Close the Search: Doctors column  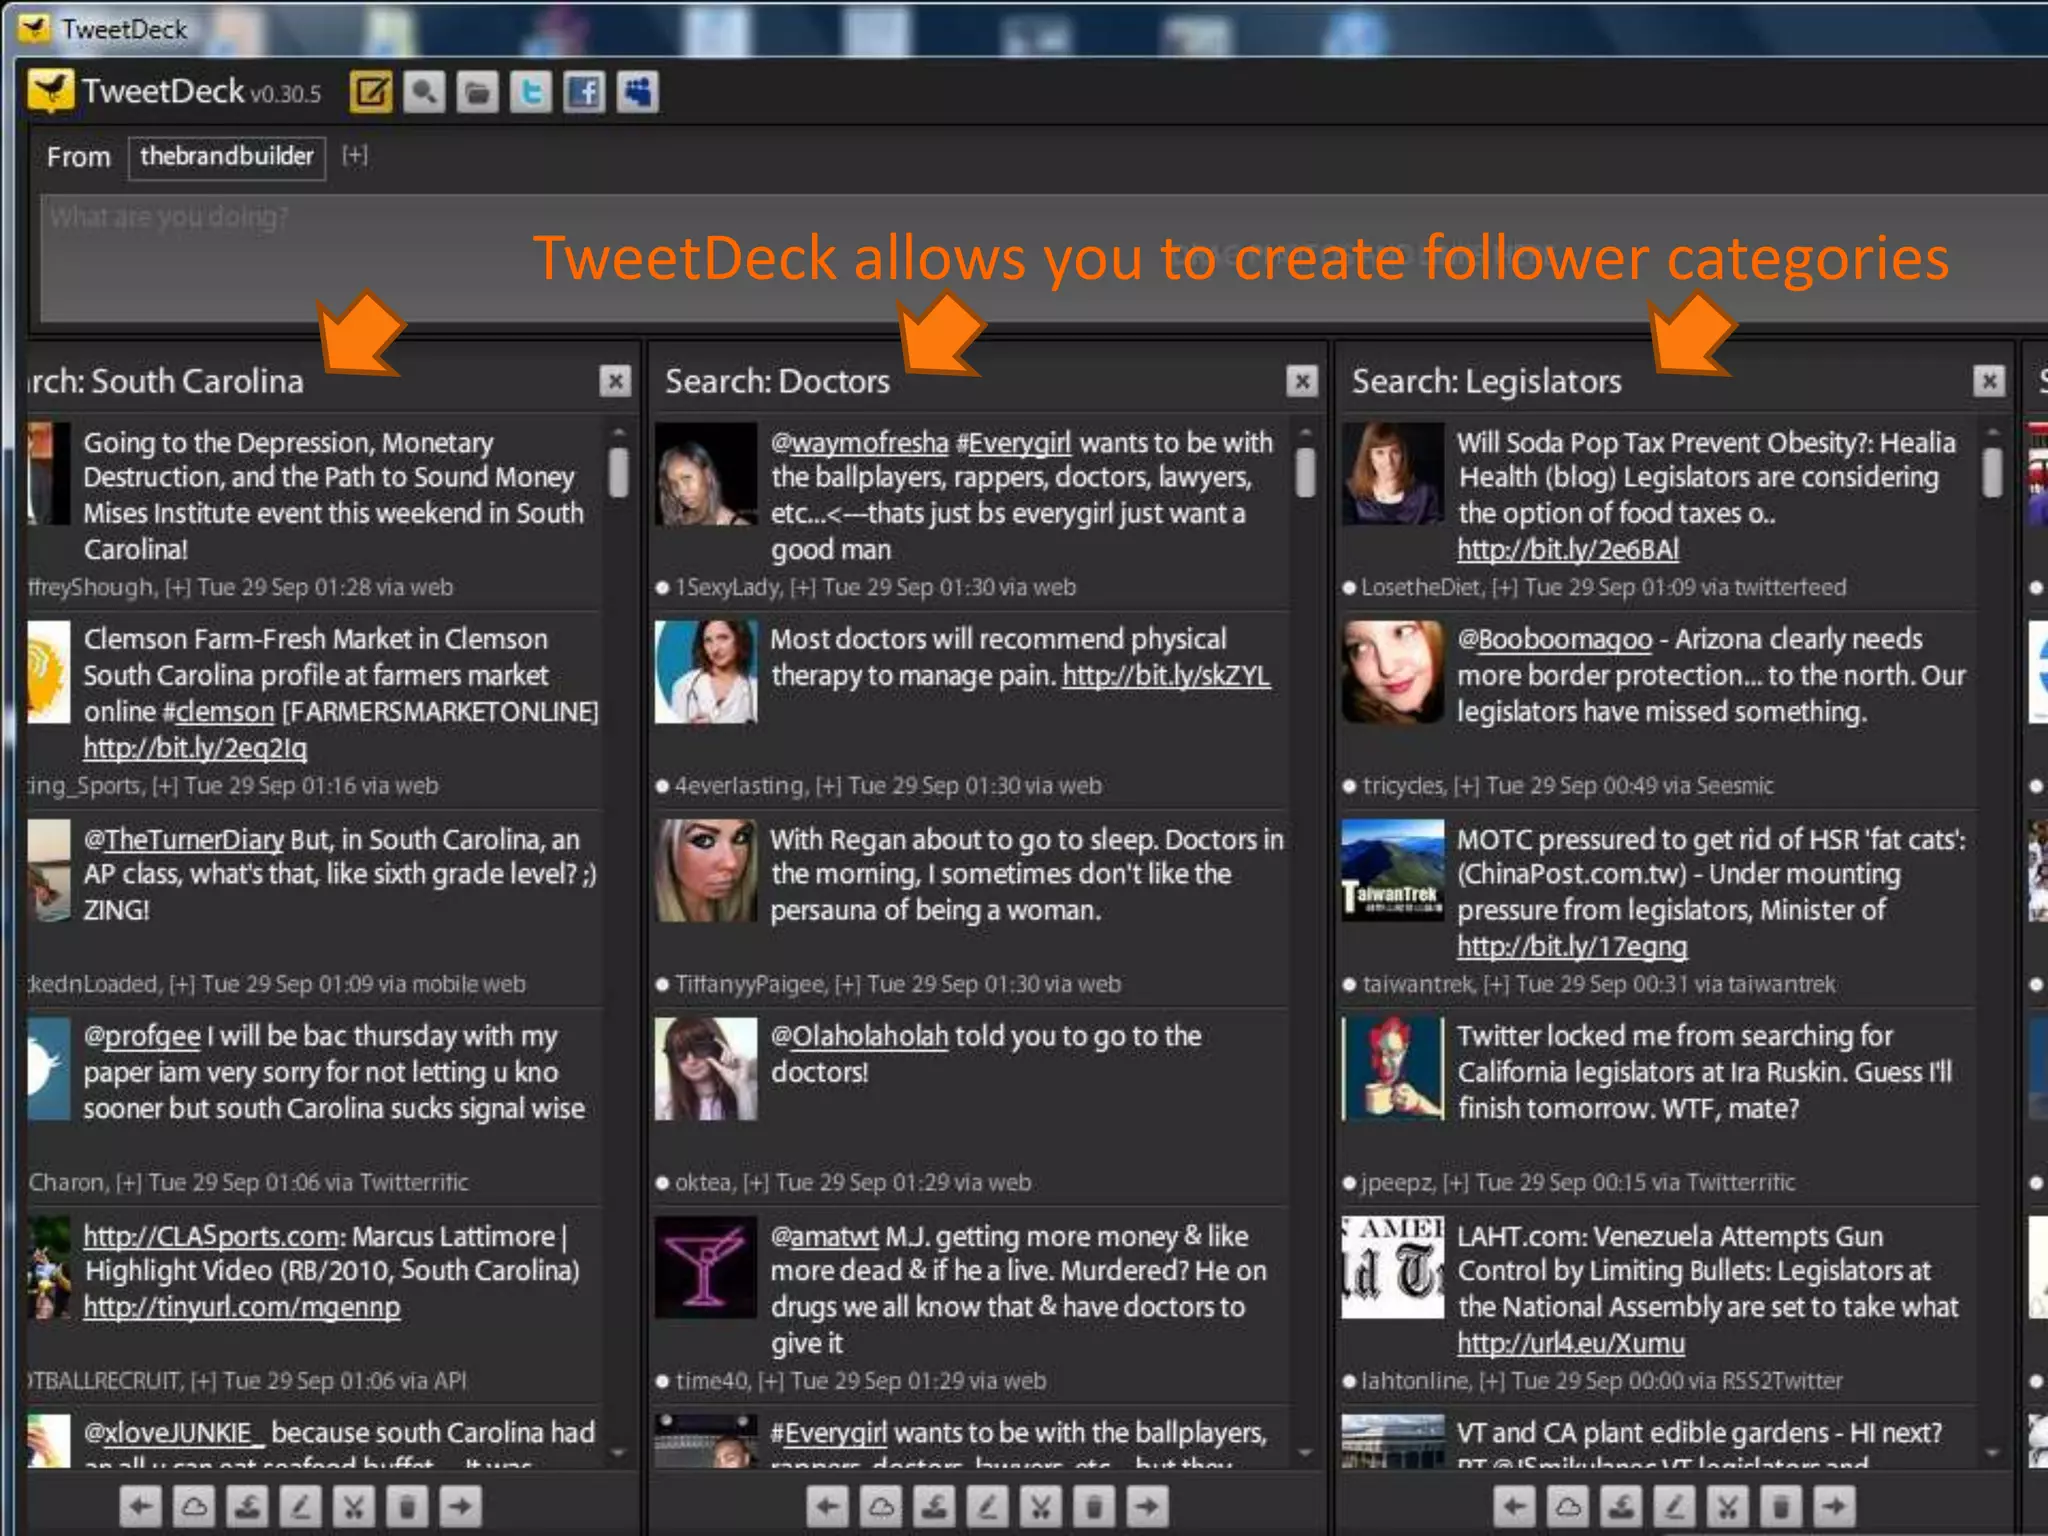pos(1302,381)
